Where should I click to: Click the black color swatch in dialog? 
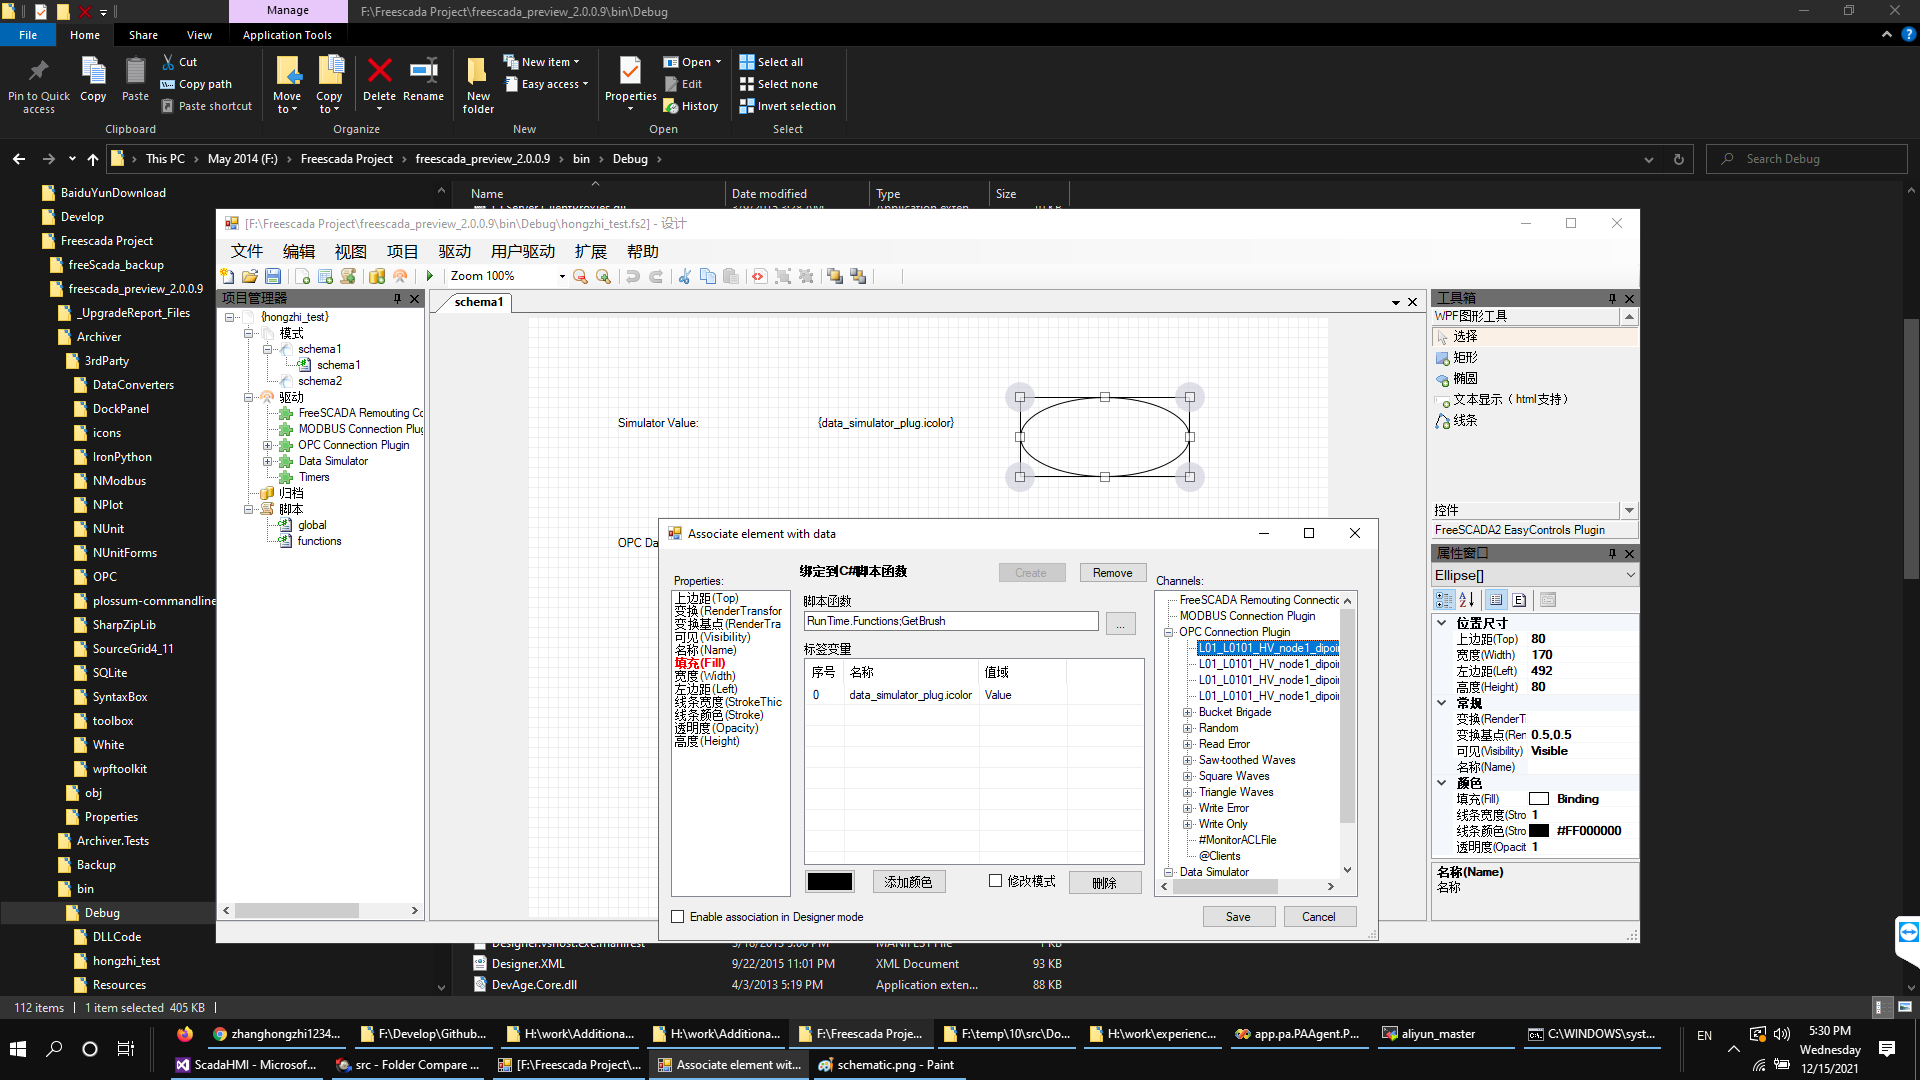pyautogui.click(x=830, y=882)
